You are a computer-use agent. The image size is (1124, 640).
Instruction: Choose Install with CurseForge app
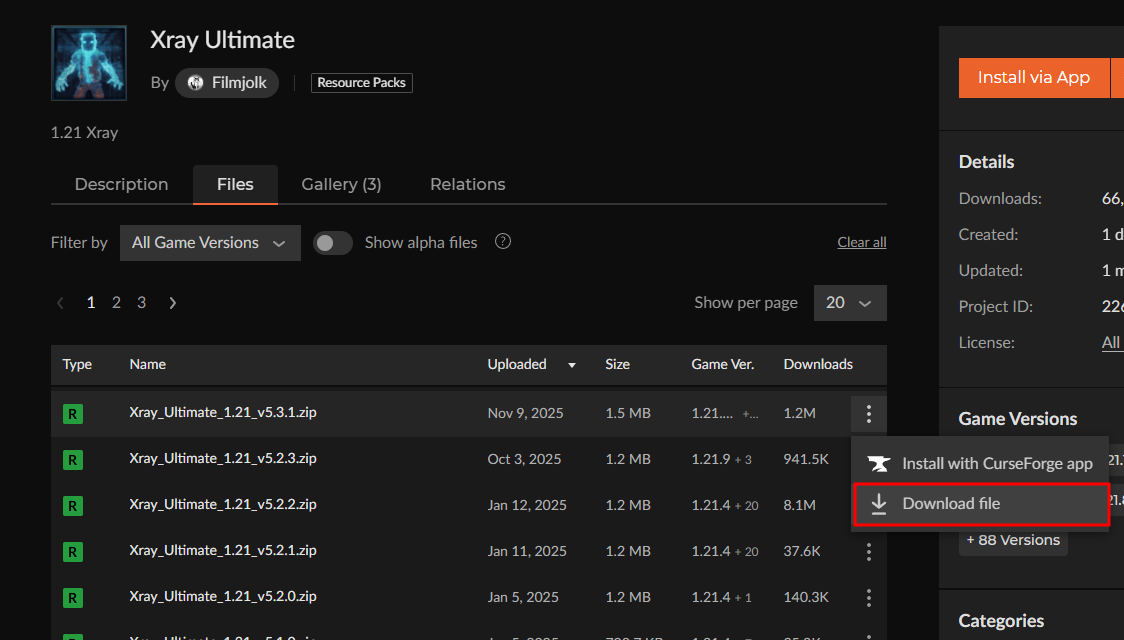point(980,464)
